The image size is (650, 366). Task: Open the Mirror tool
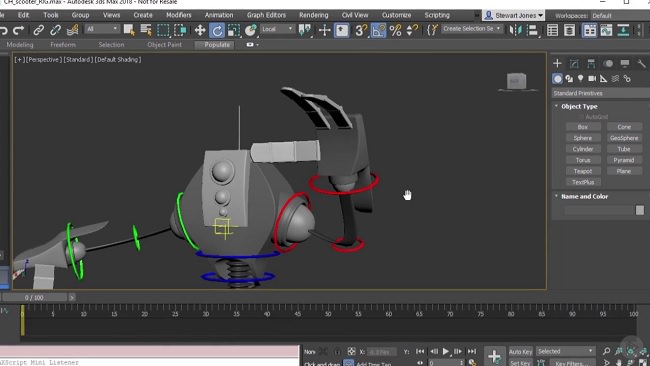(515, 30)
